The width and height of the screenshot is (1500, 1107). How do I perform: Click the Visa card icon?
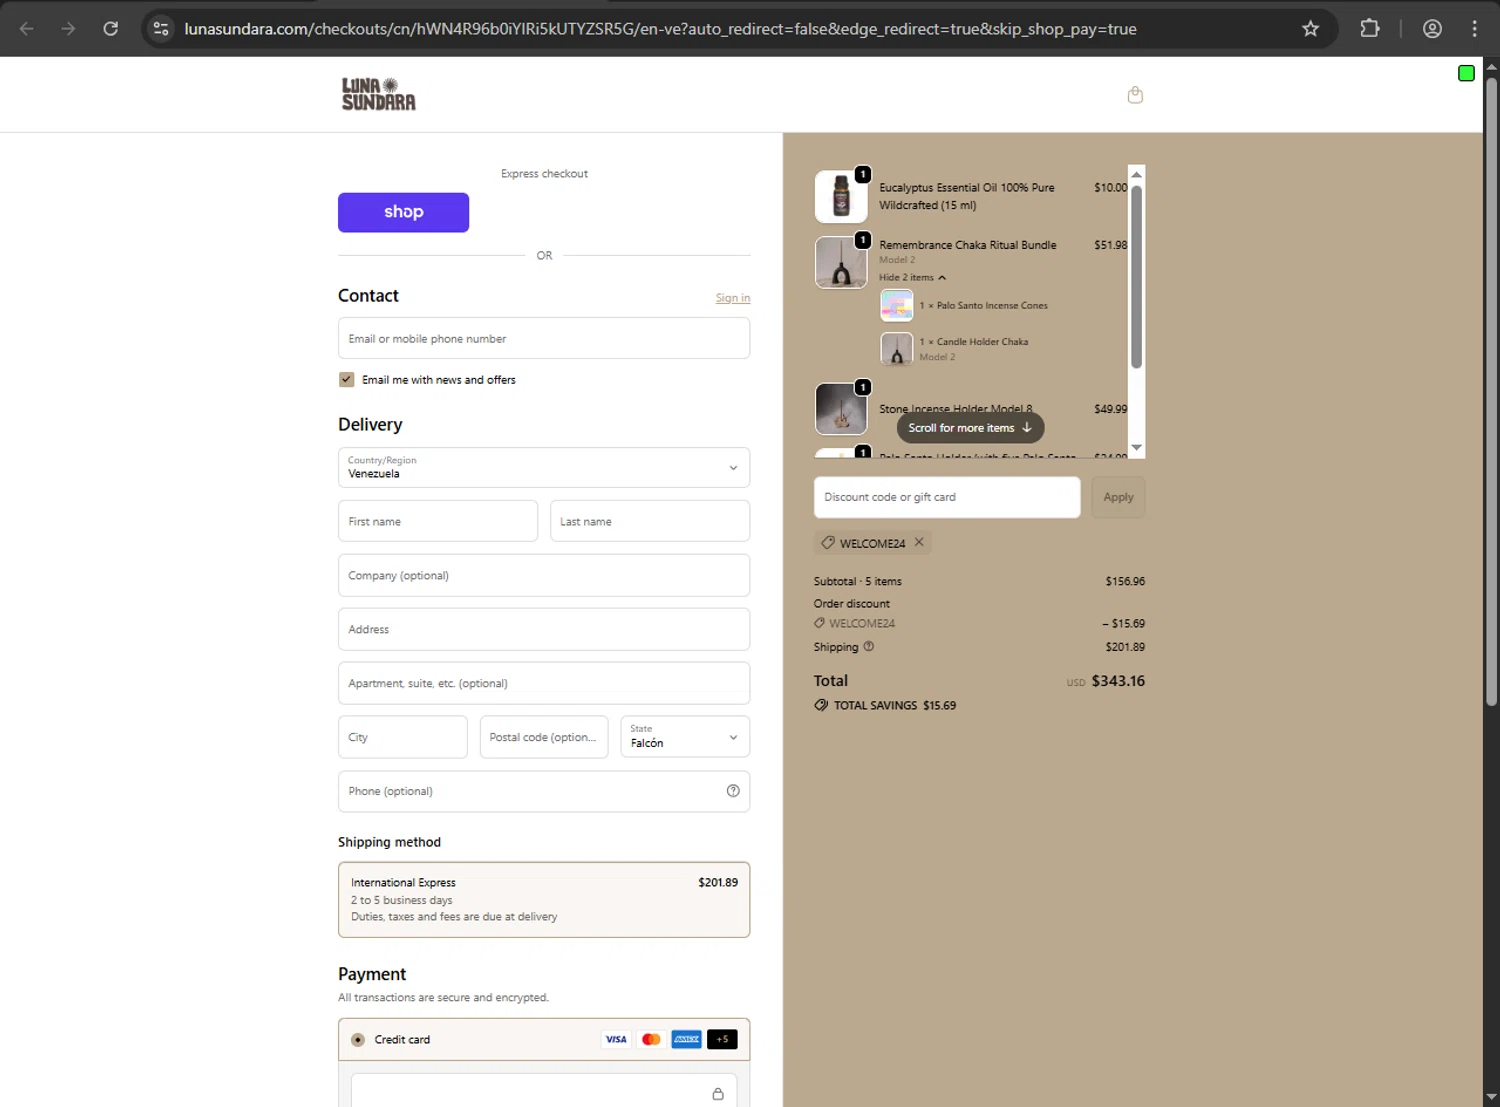pos(616,1040)
